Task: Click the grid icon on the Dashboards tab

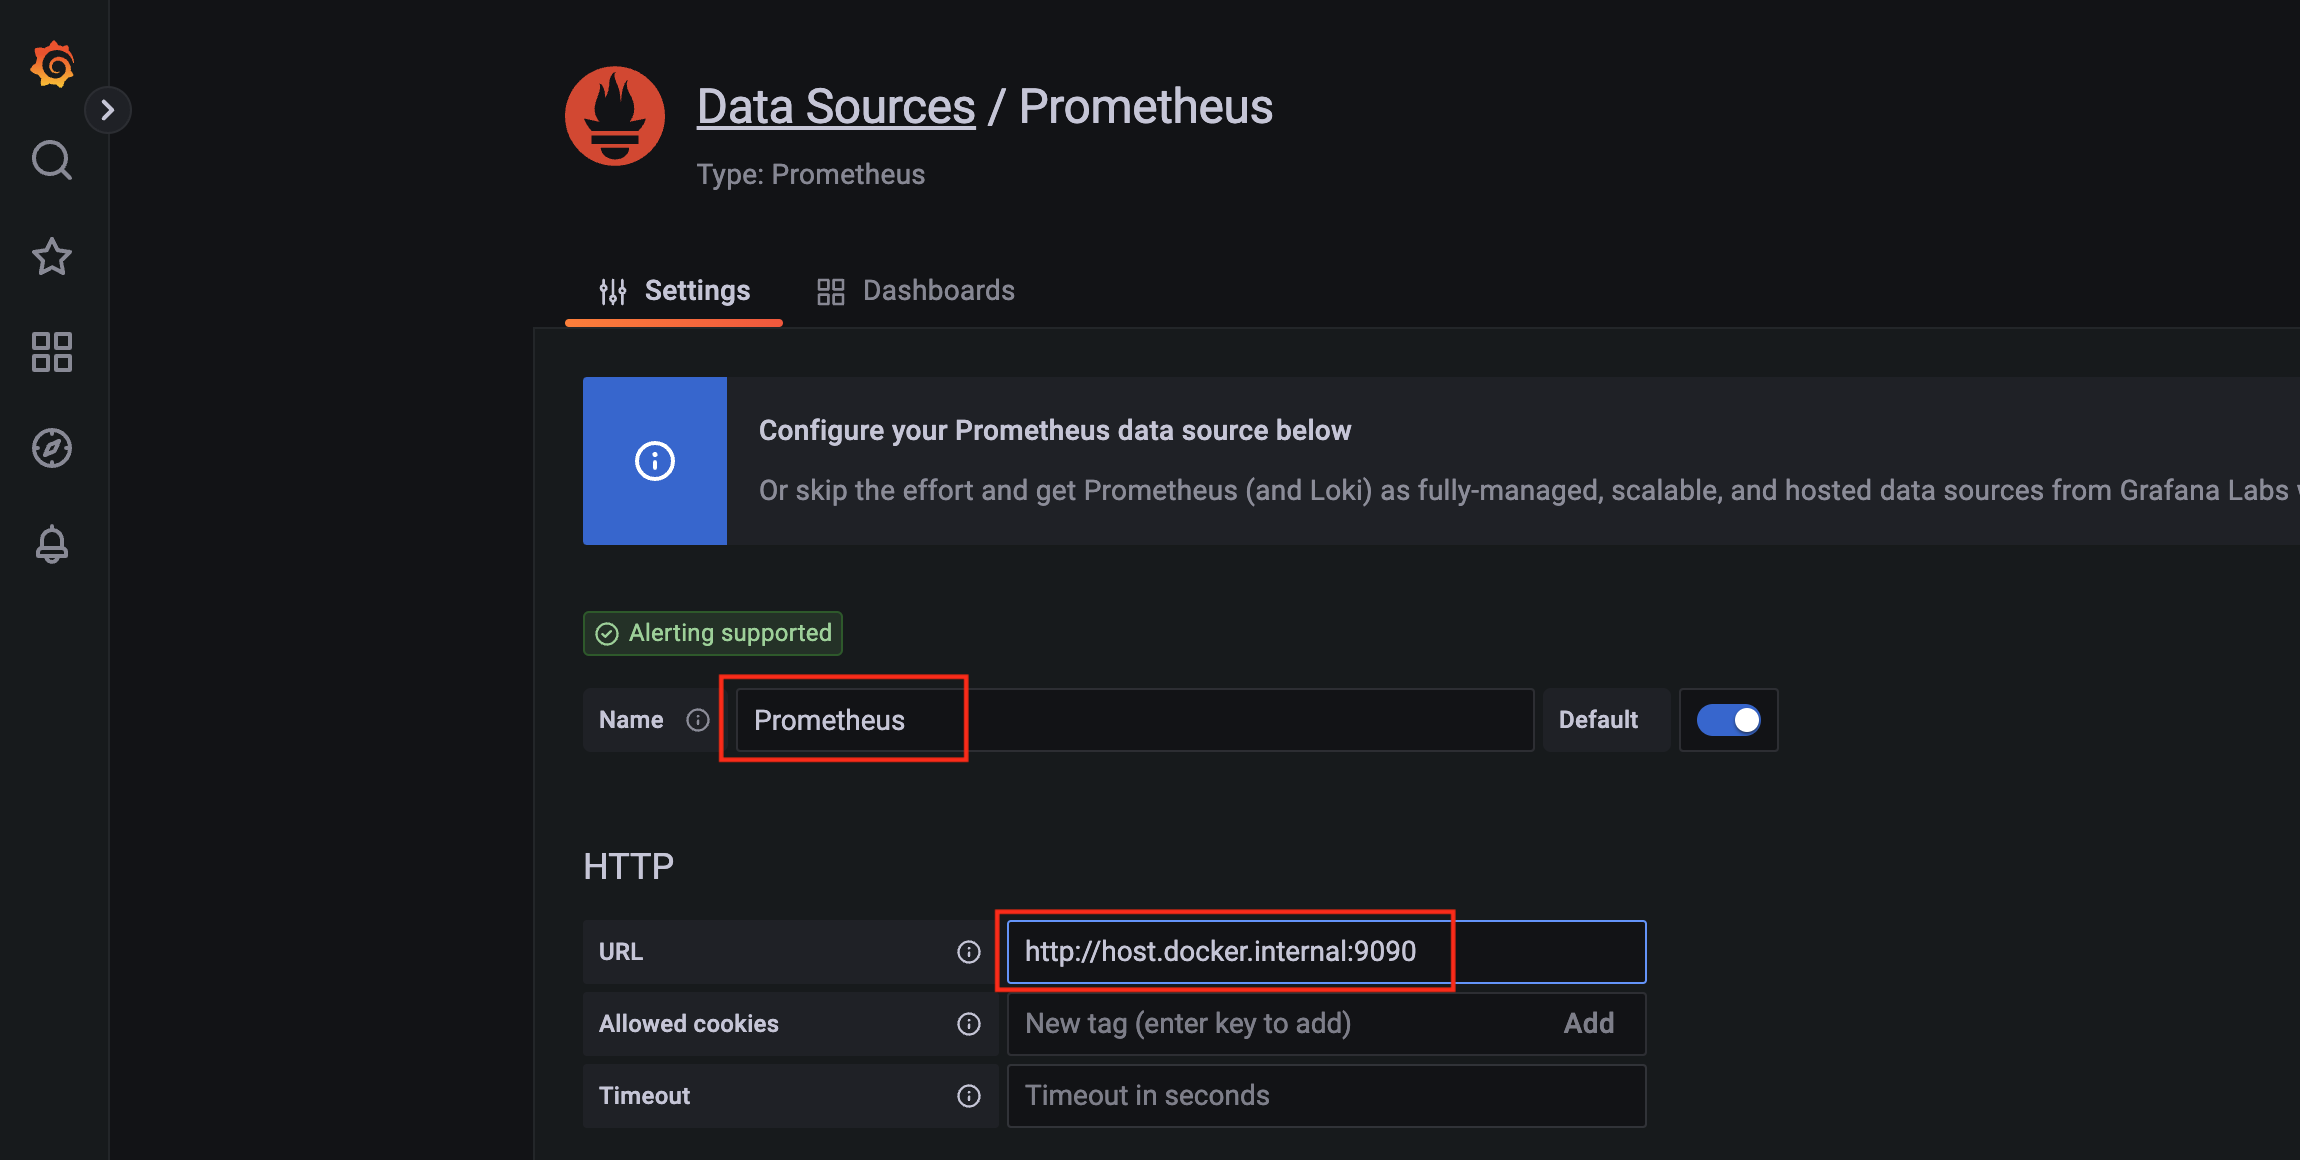Action: click(831, 291)
